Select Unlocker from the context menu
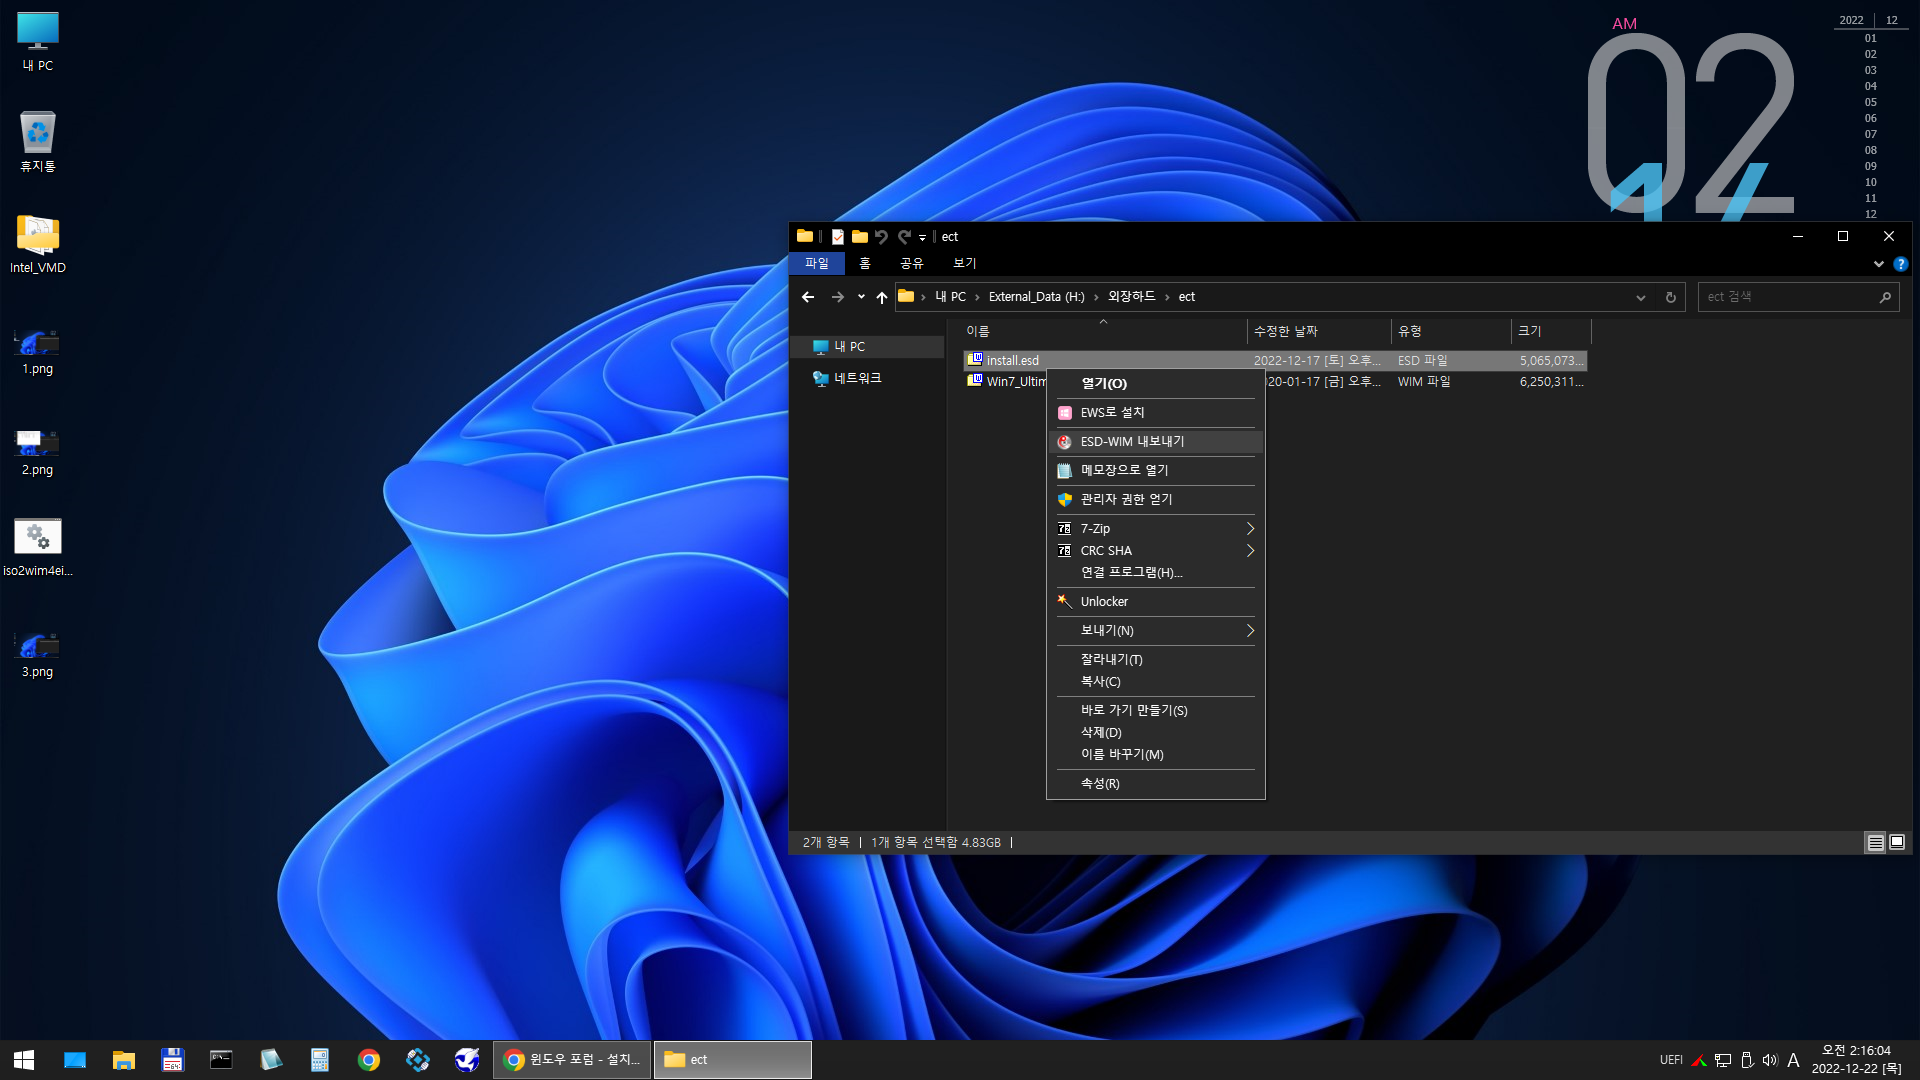The height and width of the screenshot is (1080, 1920). click(x=1155, y=601)
